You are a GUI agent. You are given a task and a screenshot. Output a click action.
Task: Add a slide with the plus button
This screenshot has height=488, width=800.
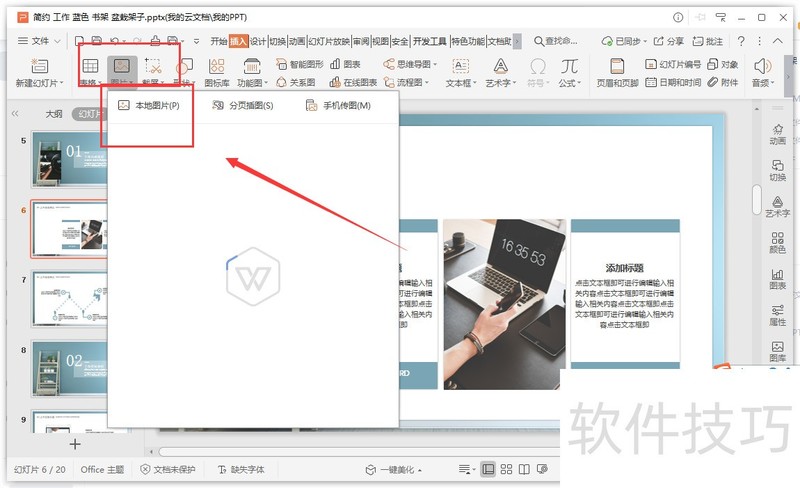[x=75, y=444]
